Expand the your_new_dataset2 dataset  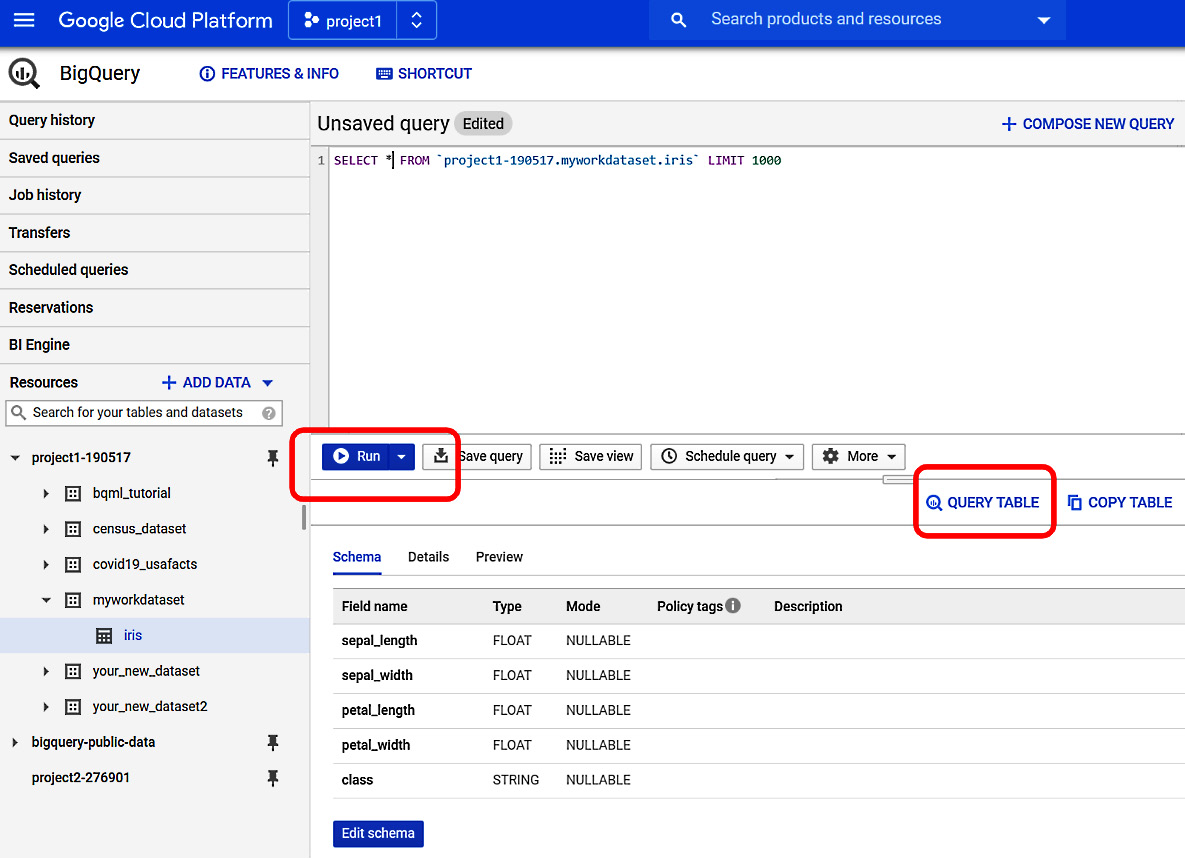coord(46,707)
